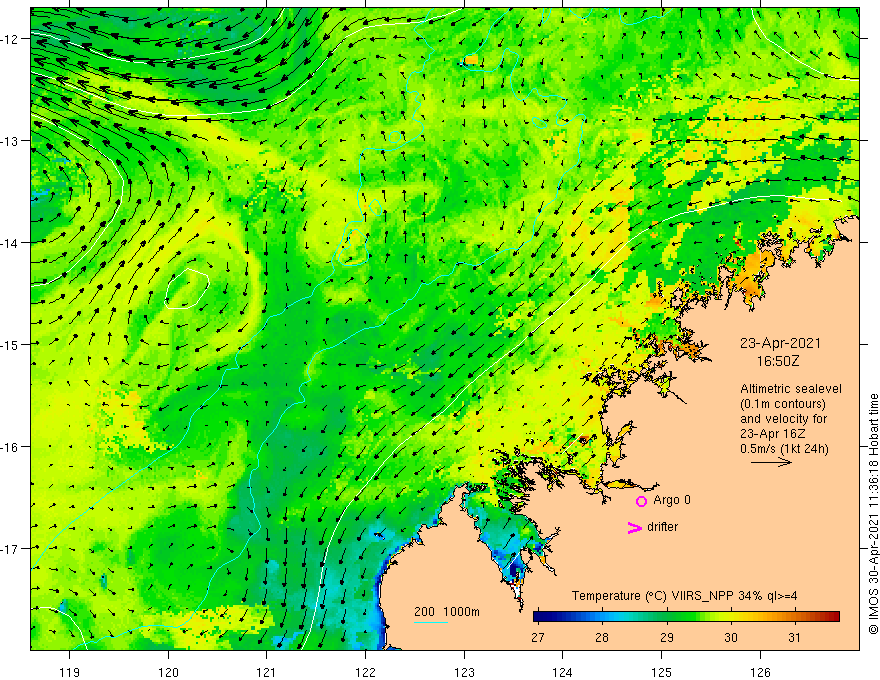Click the velocity scale reference arrow
880x680 pixels.
click(771, 462)
